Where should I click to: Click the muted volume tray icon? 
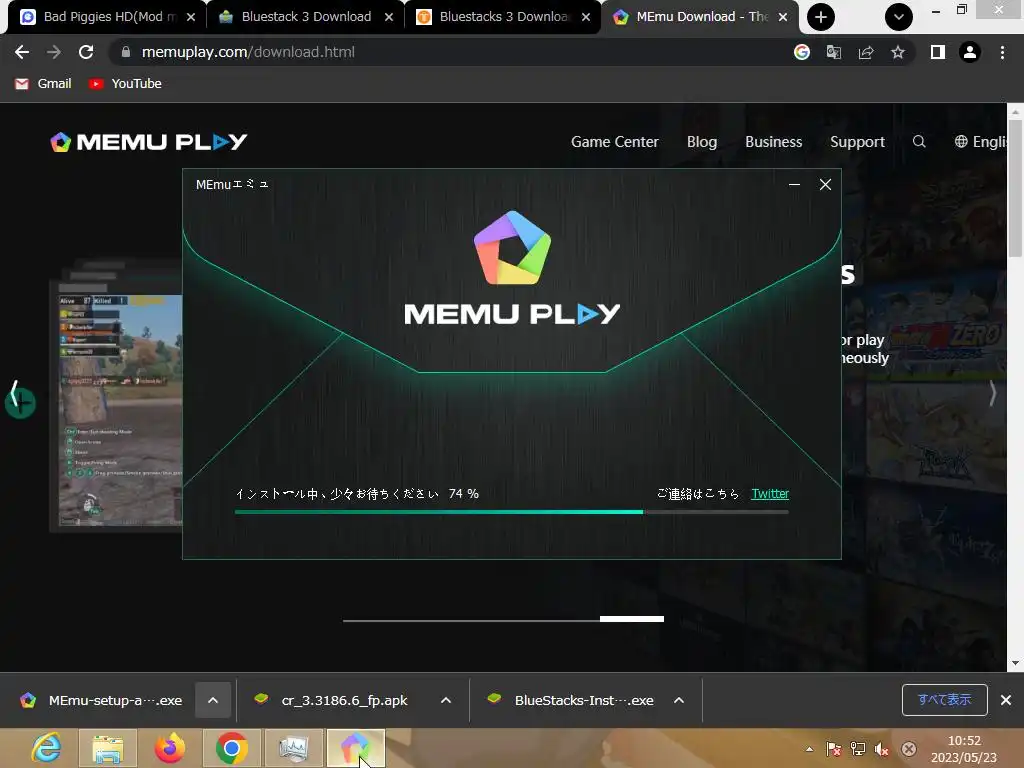(x=882, y=749)
